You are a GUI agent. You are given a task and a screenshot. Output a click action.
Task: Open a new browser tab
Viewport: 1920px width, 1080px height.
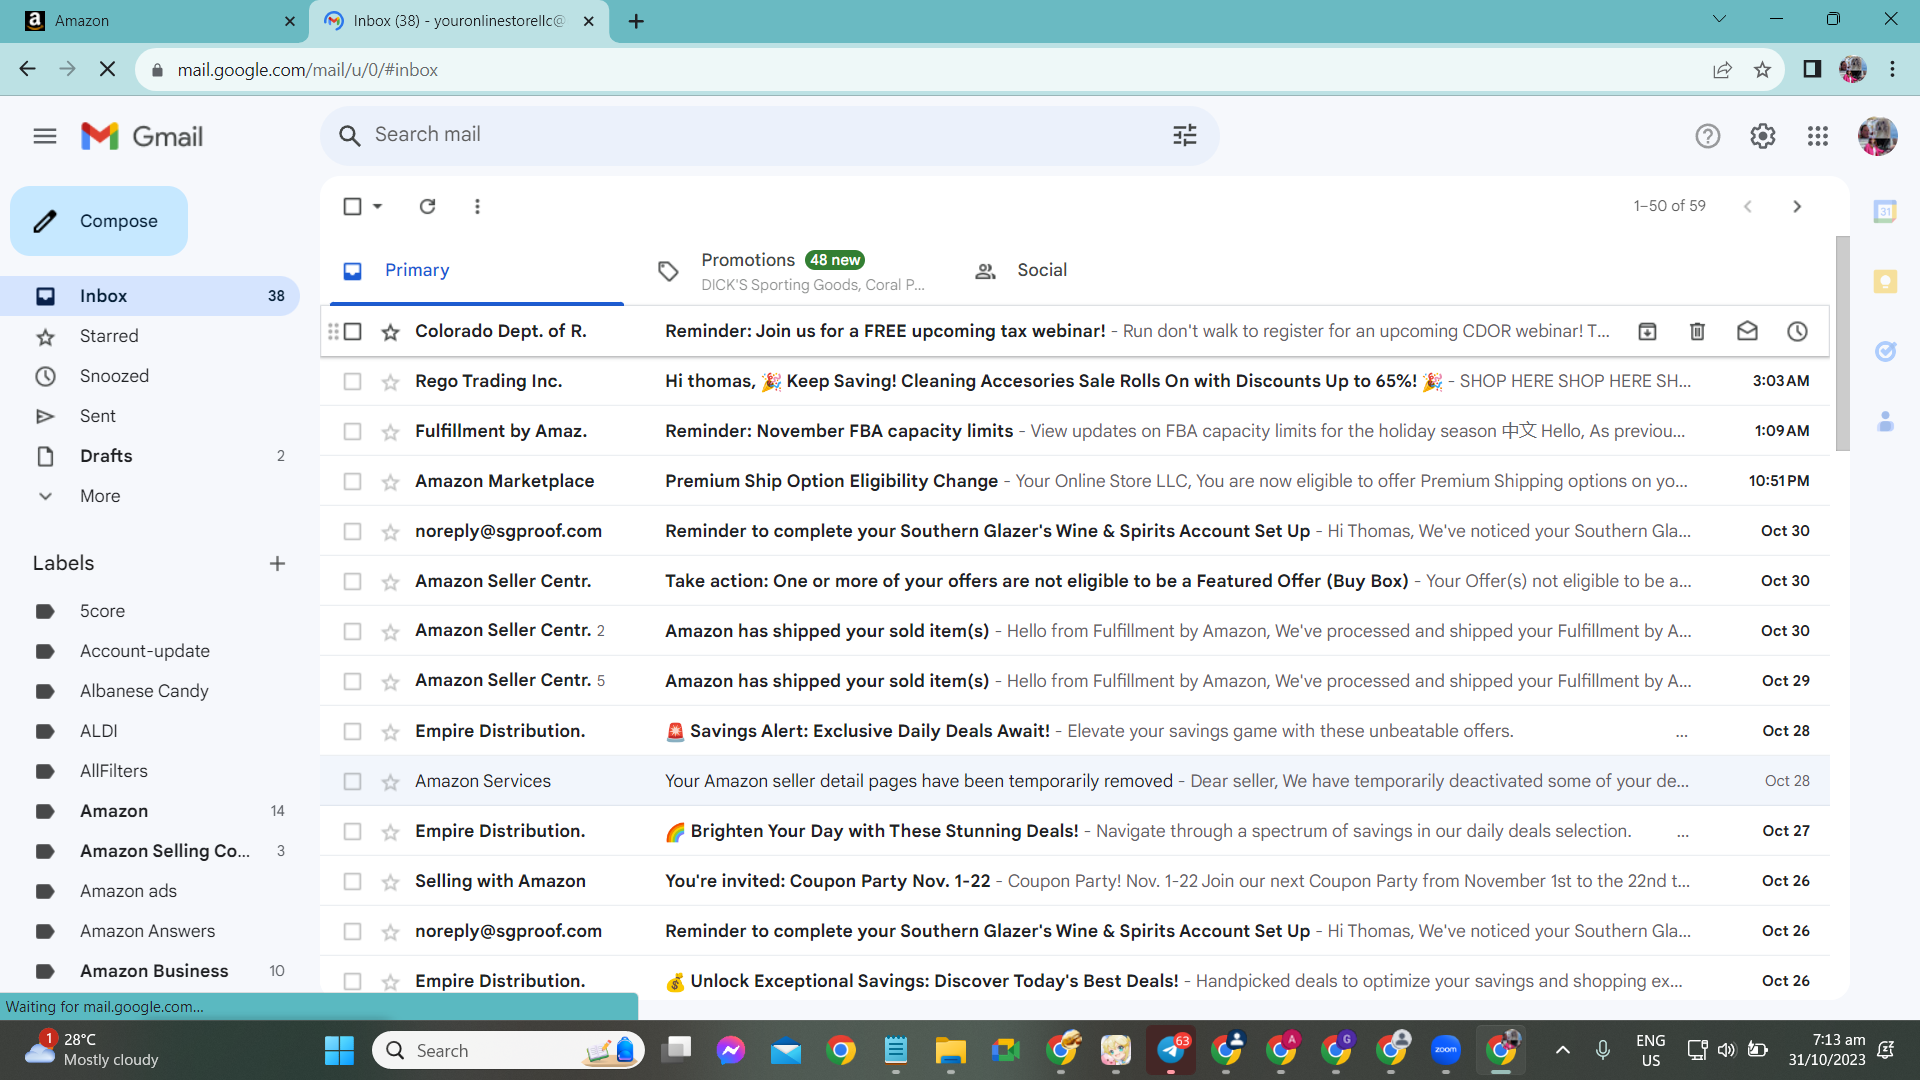coord(636,21)
